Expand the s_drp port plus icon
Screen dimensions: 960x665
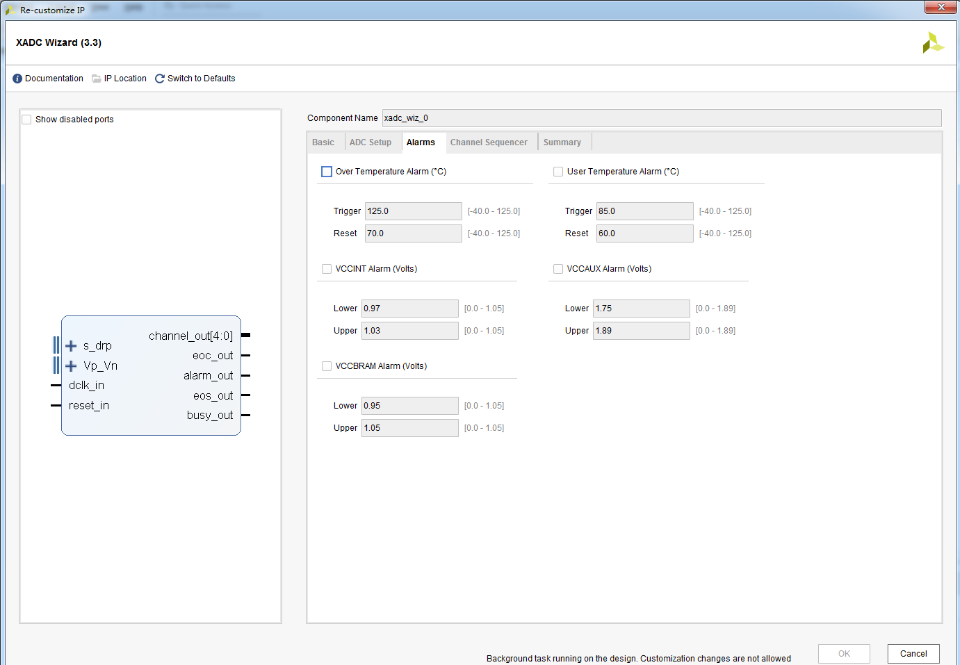coord(71,346)
